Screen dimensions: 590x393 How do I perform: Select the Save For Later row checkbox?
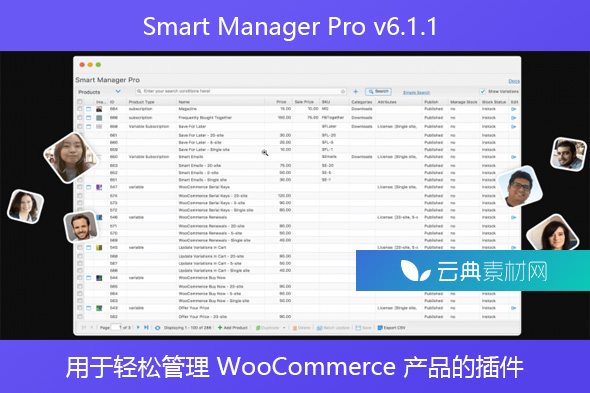point(80,126)
